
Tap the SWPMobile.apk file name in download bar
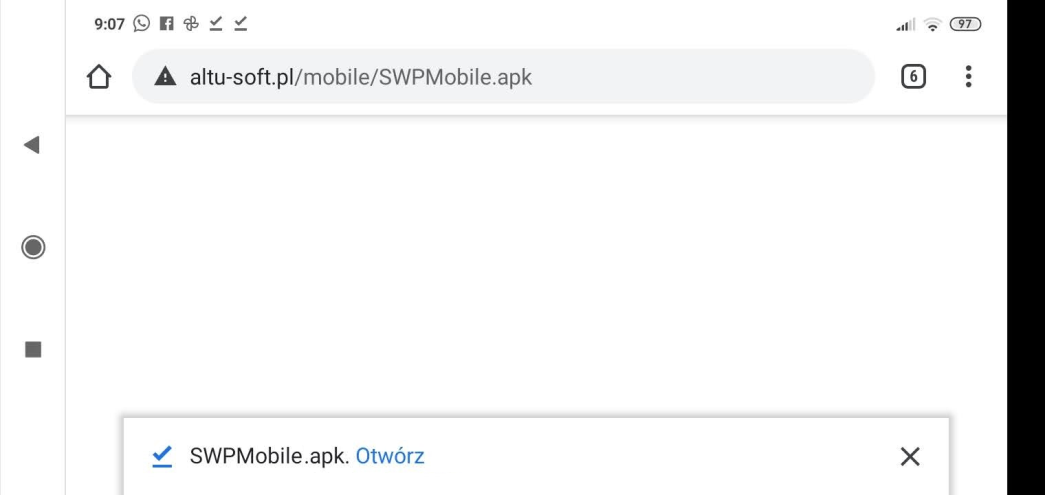268,456
